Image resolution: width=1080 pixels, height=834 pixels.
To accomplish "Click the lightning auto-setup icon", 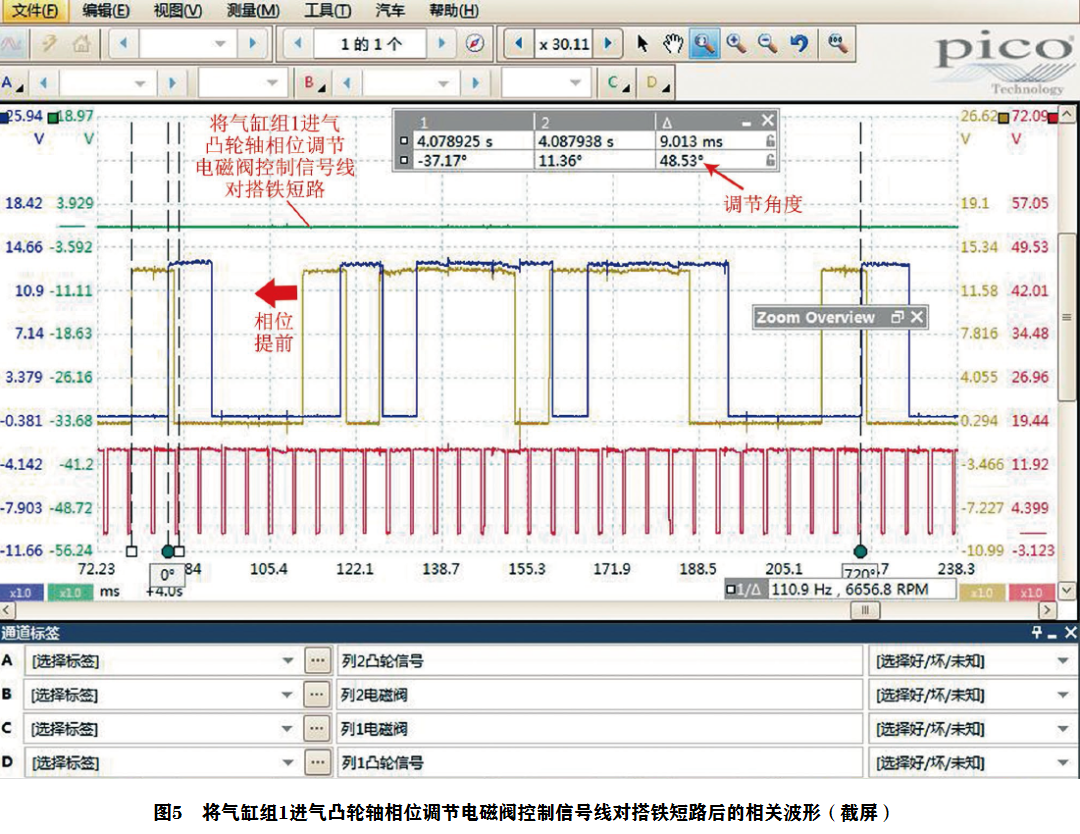I will click(49, 44).
